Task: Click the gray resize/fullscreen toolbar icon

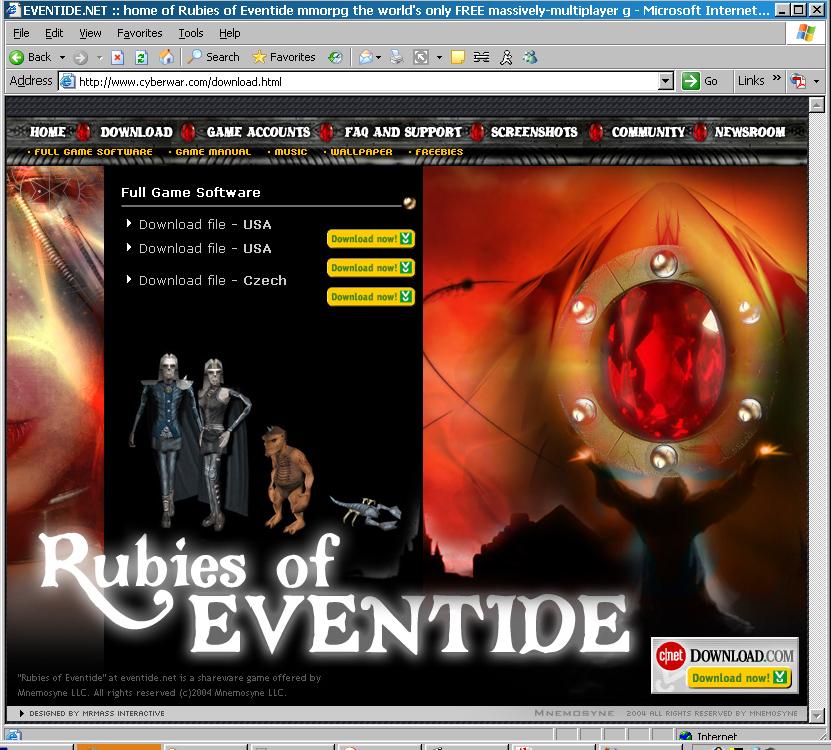Action: 421,57
